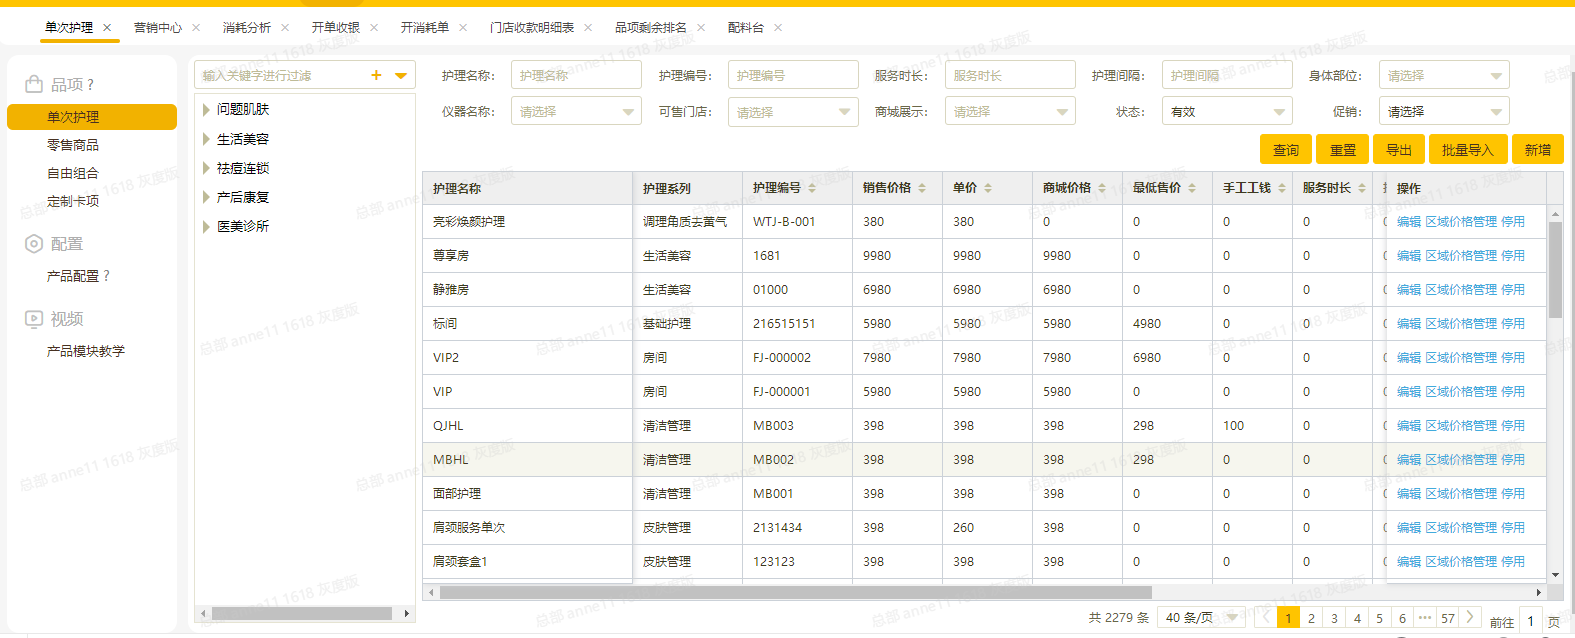The image size is (1575, 638).
Task: Close the 开消耗单 tab
Action: click(x=463, y=28)
